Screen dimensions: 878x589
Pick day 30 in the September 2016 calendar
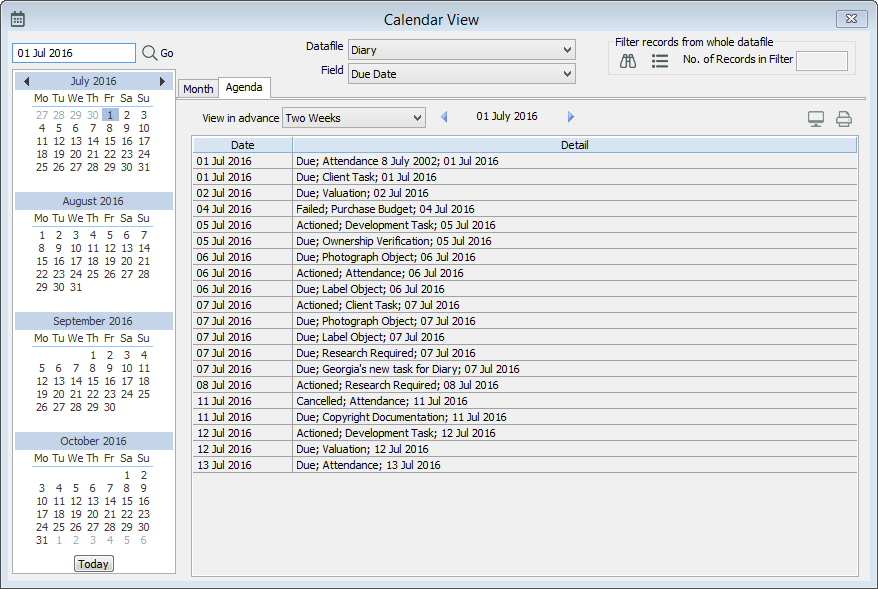110,408
